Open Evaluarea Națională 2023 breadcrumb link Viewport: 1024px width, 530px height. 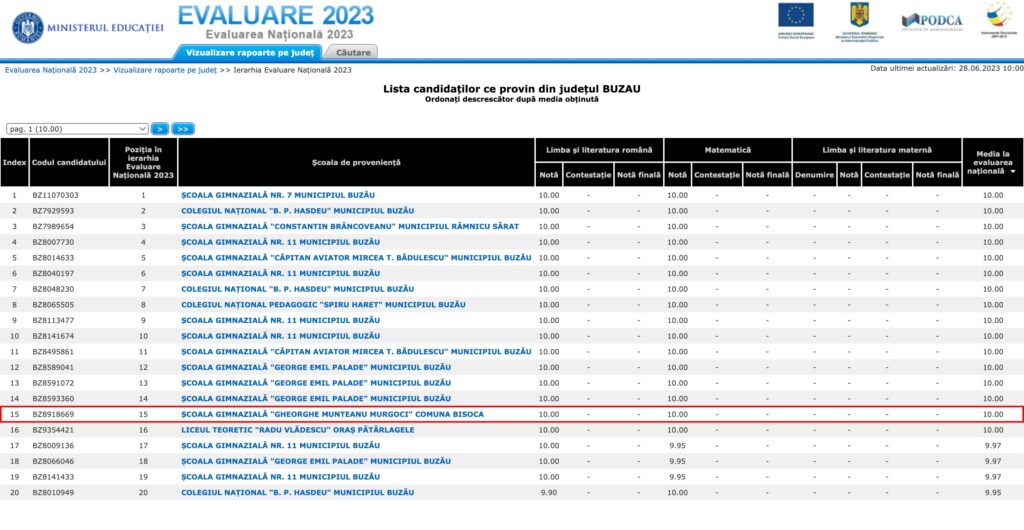coord(51,70)
